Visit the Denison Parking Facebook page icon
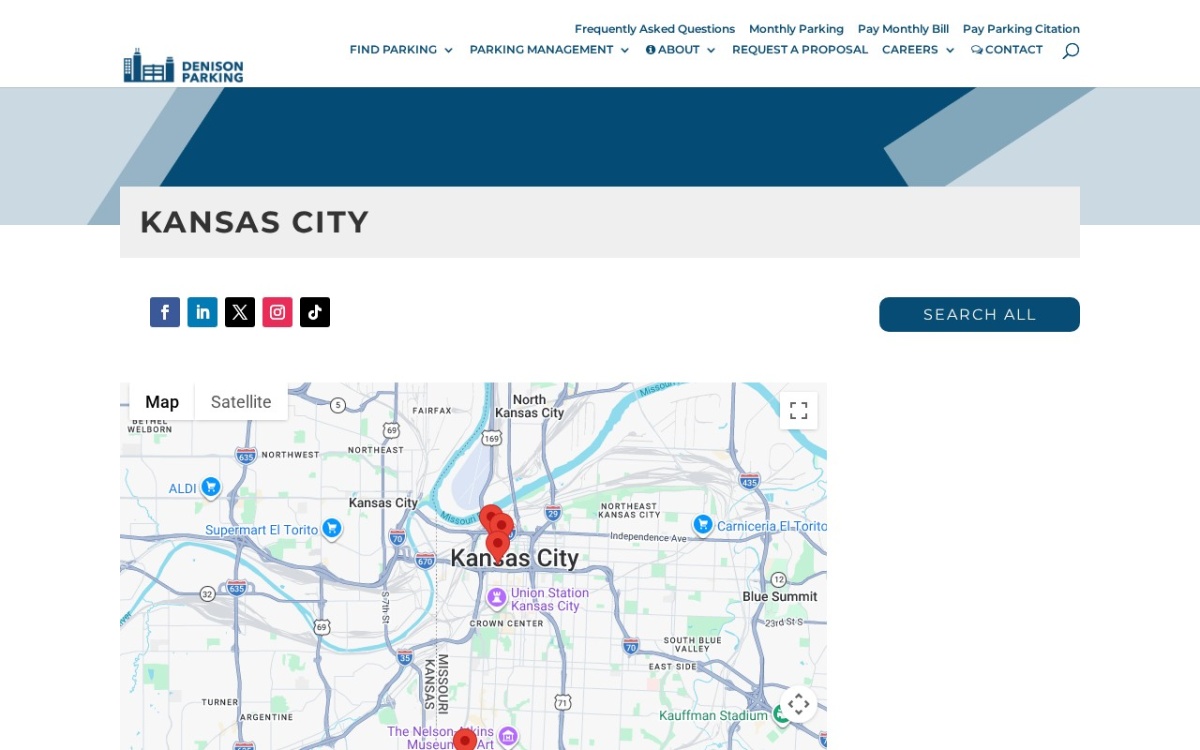This screenshot has height=750, width=1200. pos(165,312)
